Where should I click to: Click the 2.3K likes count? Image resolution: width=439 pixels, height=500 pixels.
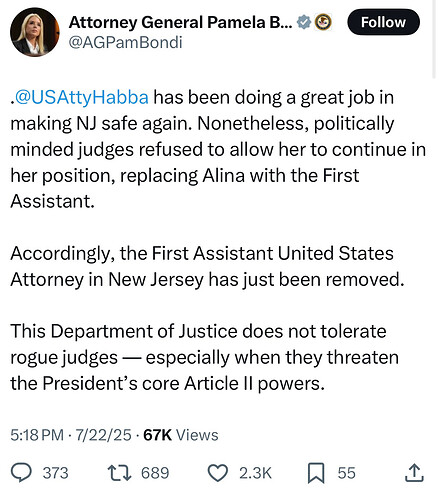255,473
